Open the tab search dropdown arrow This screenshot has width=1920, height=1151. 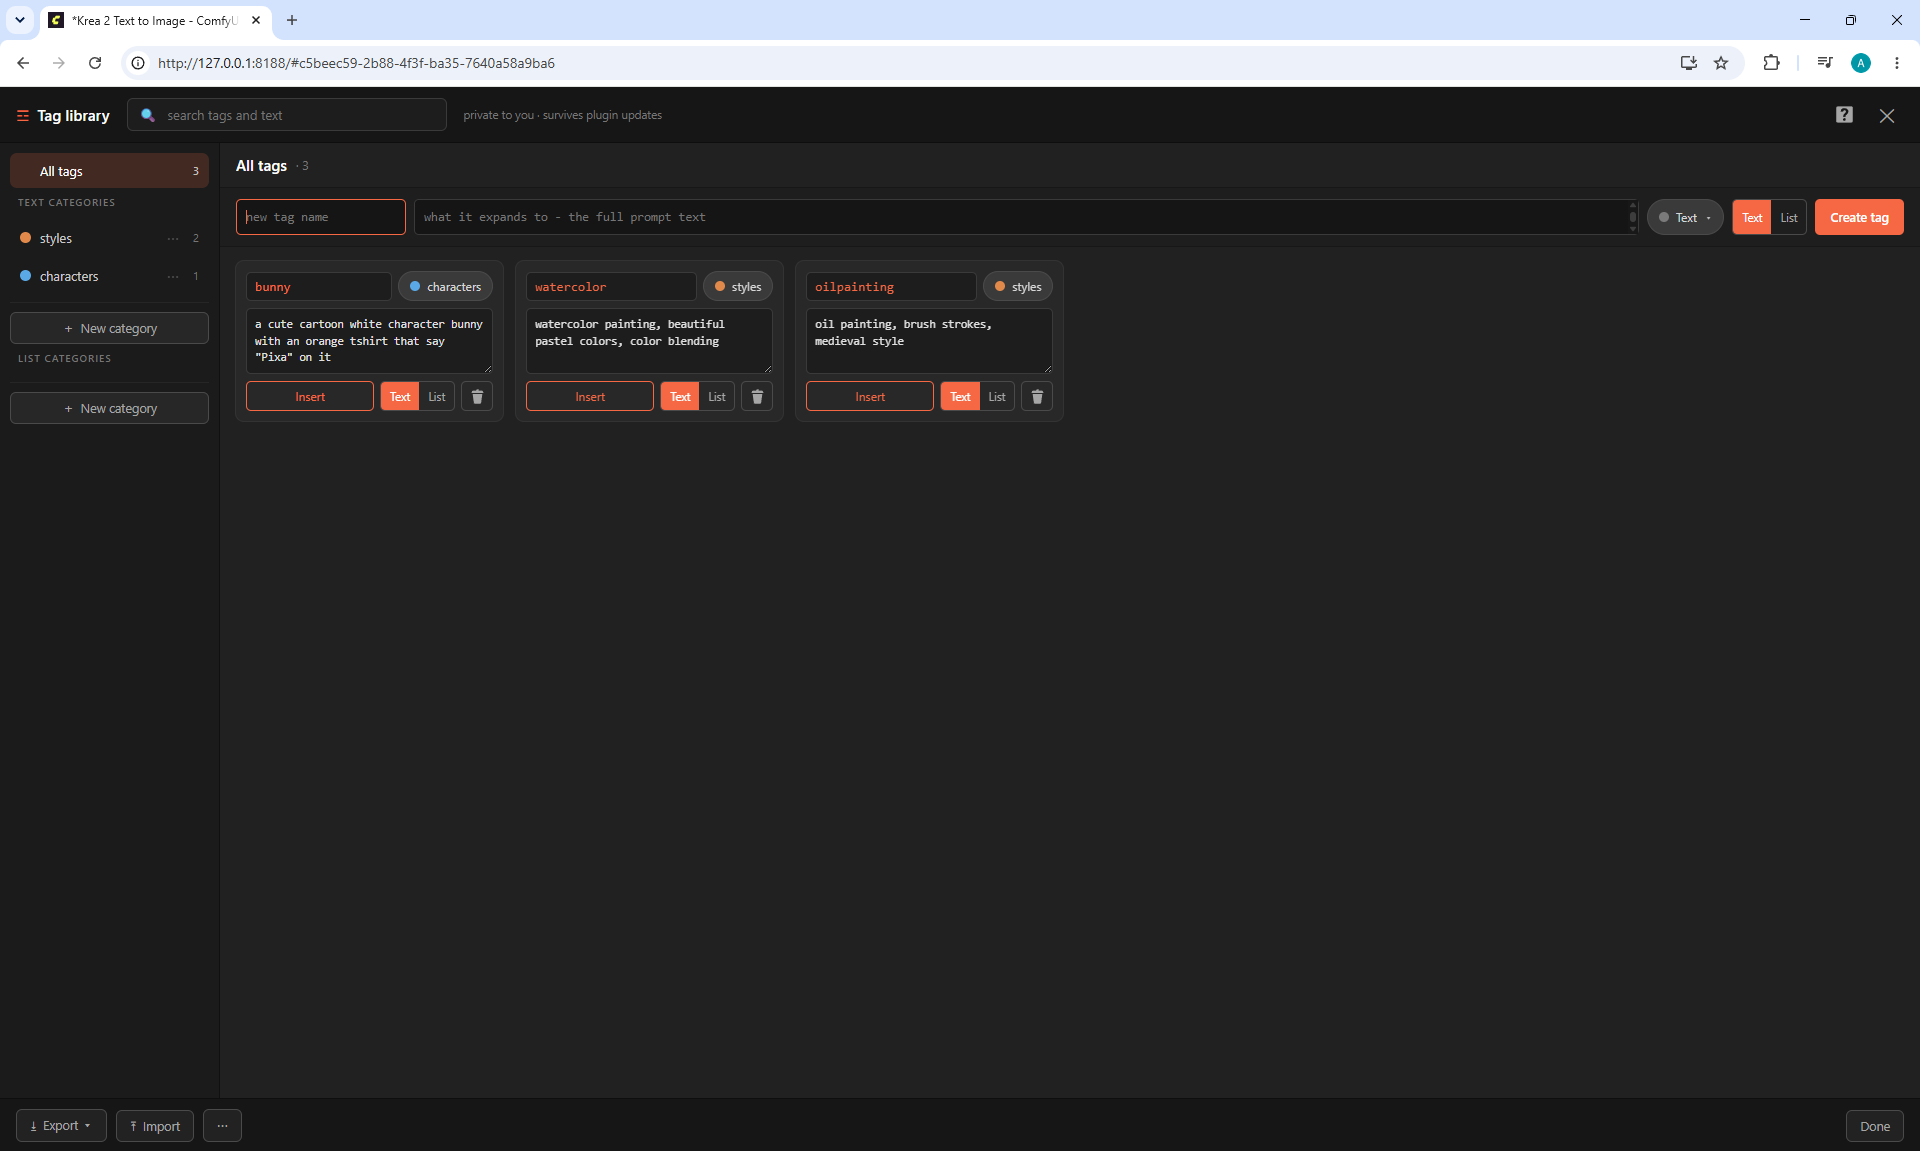click(20, 20)
